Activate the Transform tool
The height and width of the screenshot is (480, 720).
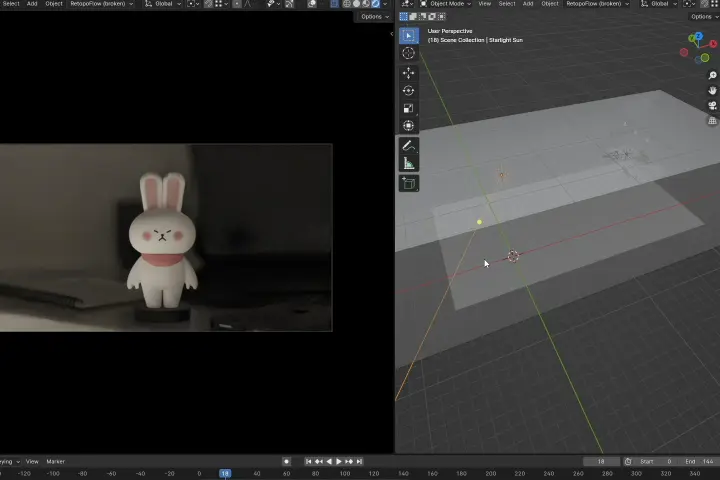click(x=409, y=126)
